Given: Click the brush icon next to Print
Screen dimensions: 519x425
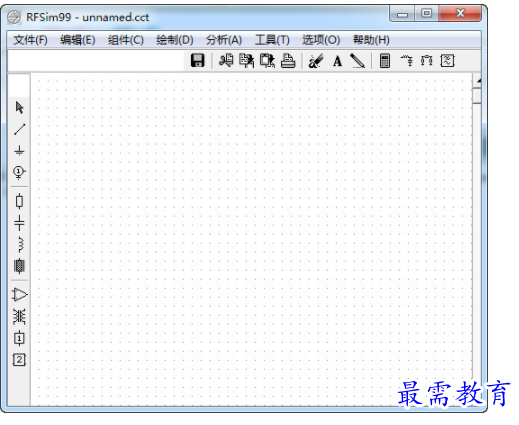Looking at the screenshot, I should [316, 61].
